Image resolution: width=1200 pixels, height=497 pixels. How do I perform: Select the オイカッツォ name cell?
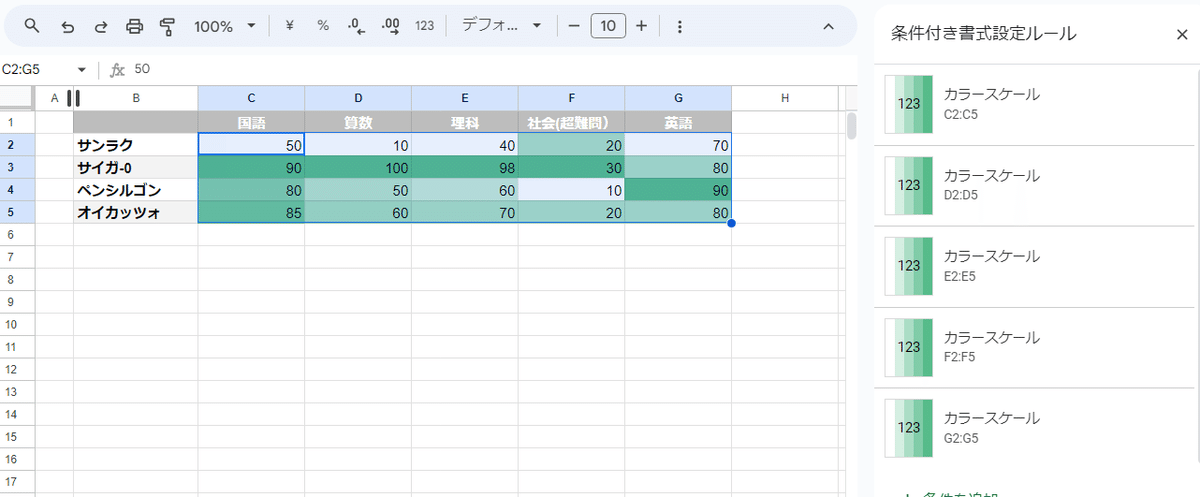tap(135, 212)
